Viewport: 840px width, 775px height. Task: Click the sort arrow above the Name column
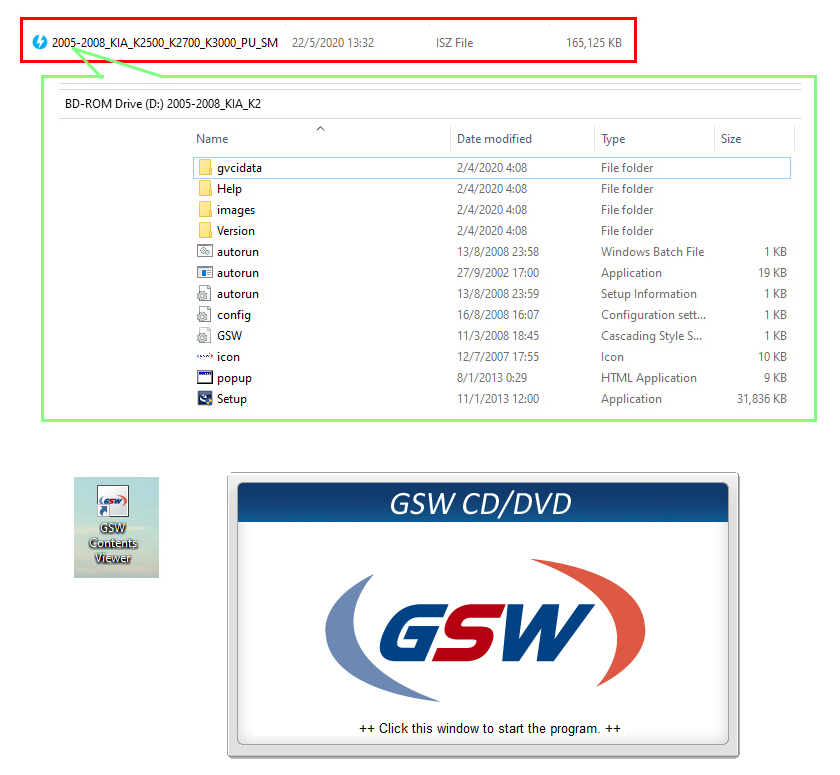point(320,129)
